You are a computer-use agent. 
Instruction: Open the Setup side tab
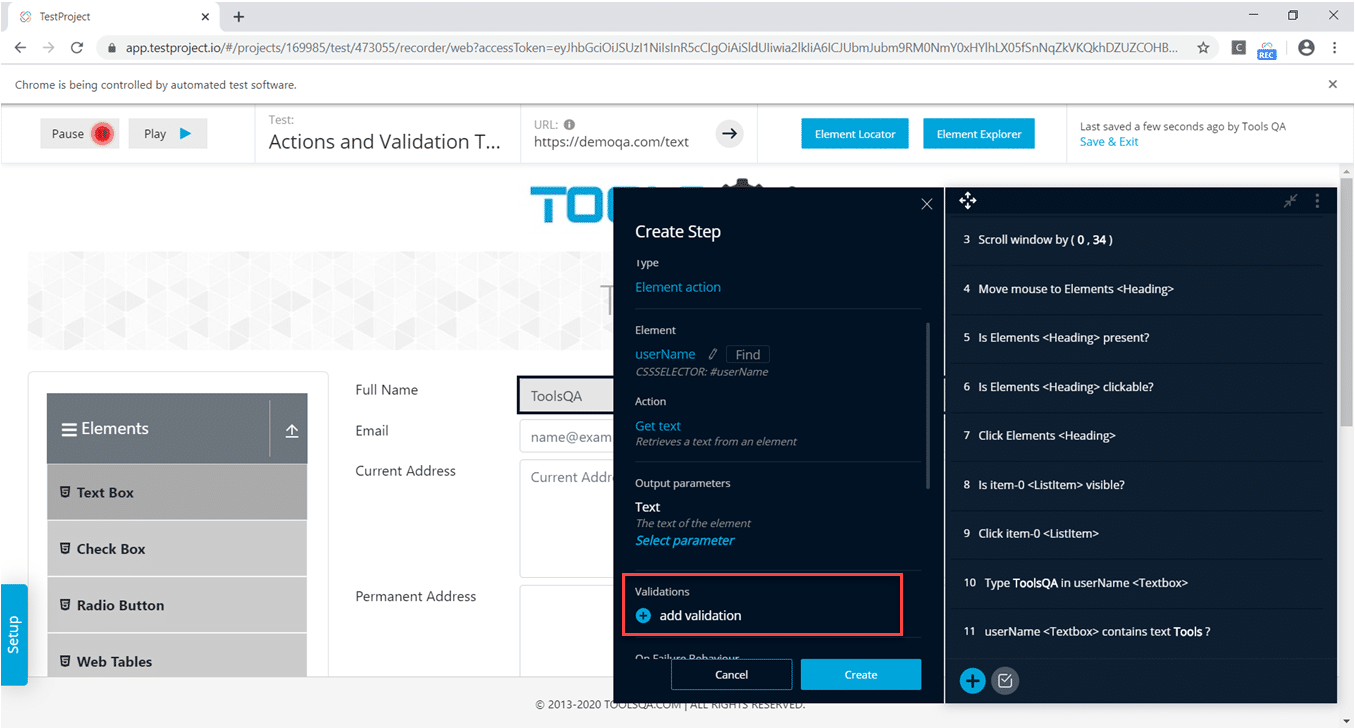pos(14,635)
